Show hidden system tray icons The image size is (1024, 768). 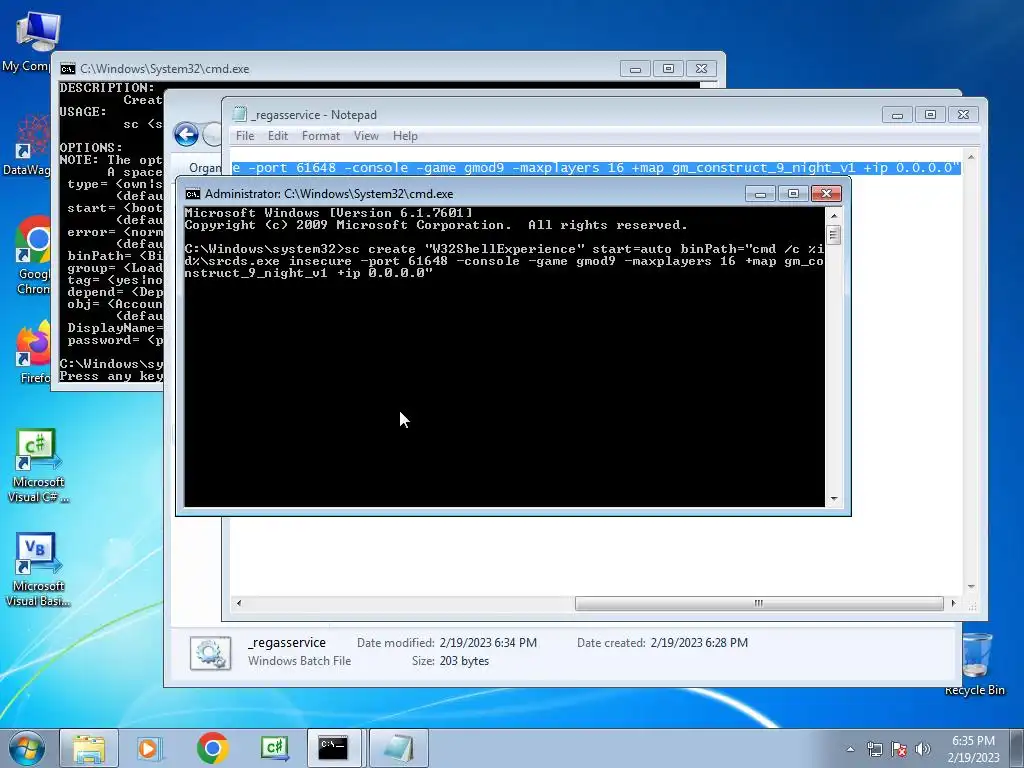coord(850,749)
